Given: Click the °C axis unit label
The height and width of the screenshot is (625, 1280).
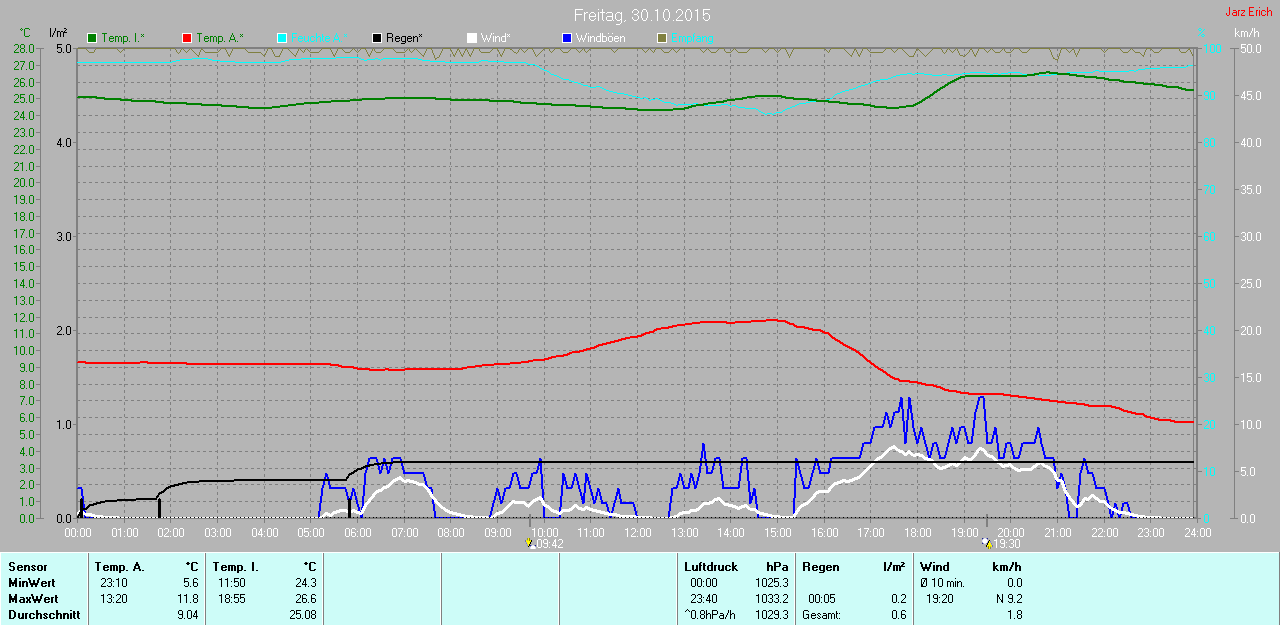Looking at the screenshot, I should [x=26, y=33].
